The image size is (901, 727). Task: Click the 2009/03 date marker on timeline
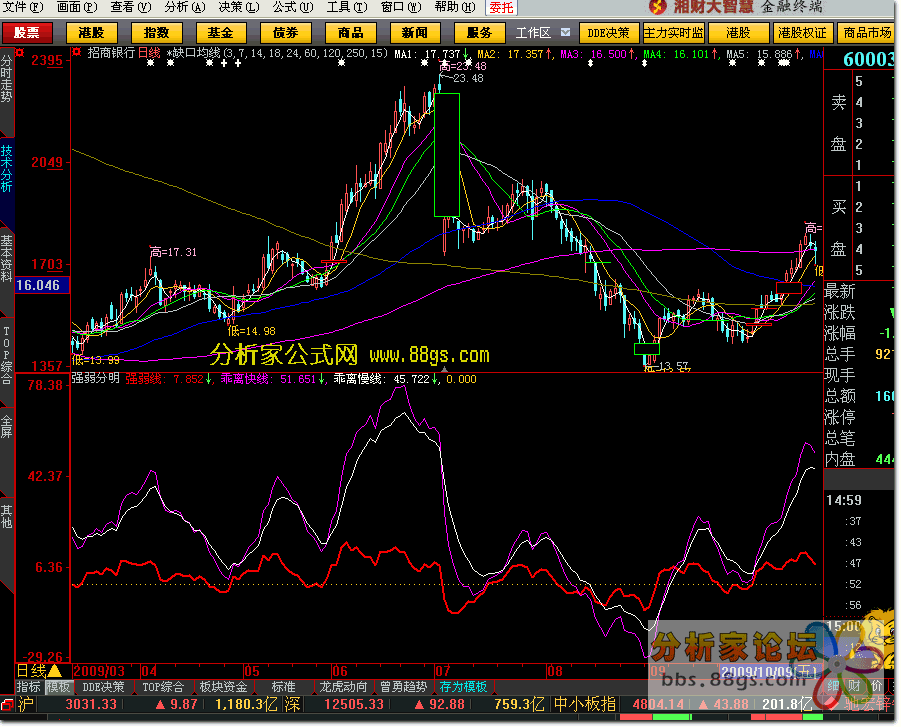click(x=99, y=671)
